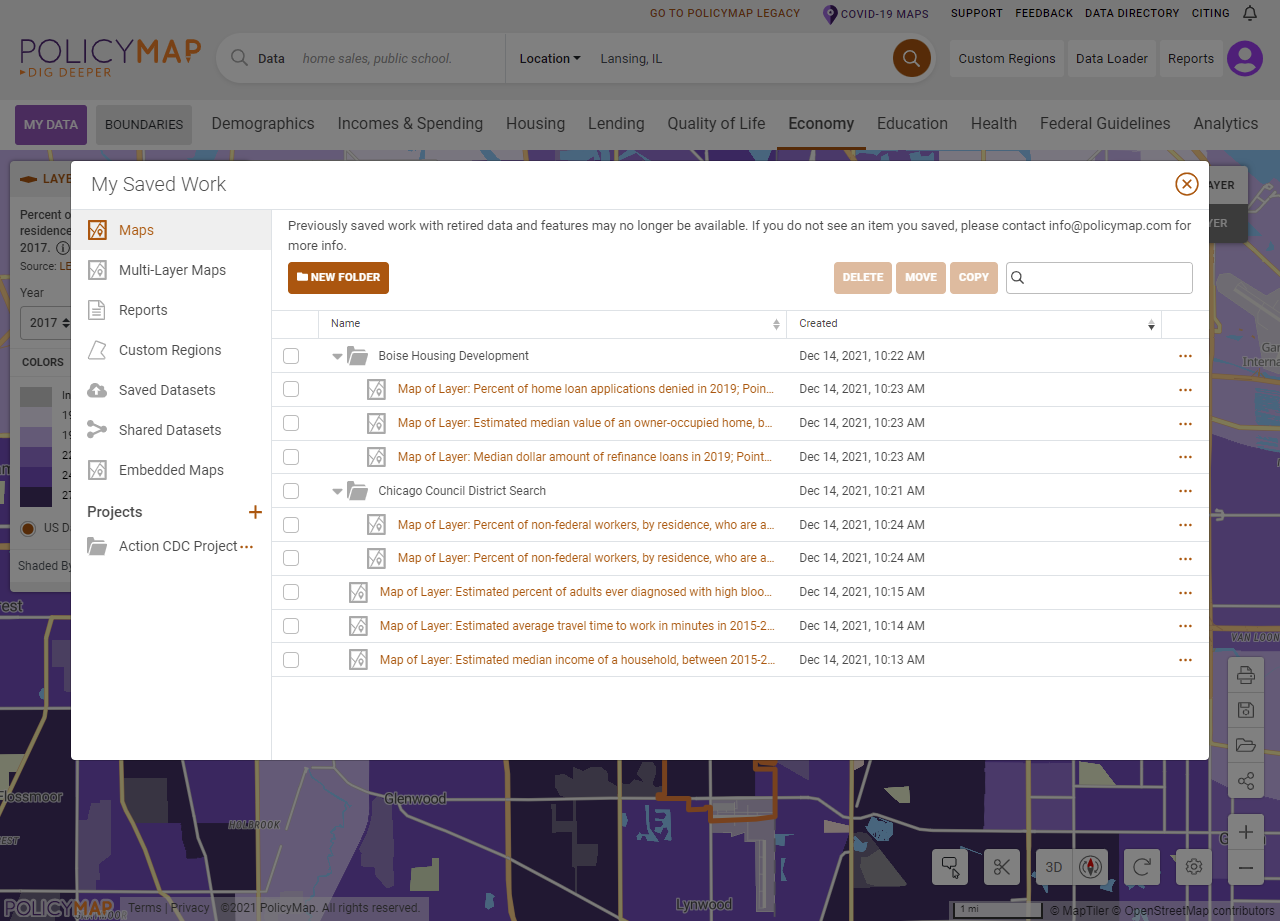Click the compass orientation icon
Screen dimensions: 1280x921
[x=1091, y=867]
